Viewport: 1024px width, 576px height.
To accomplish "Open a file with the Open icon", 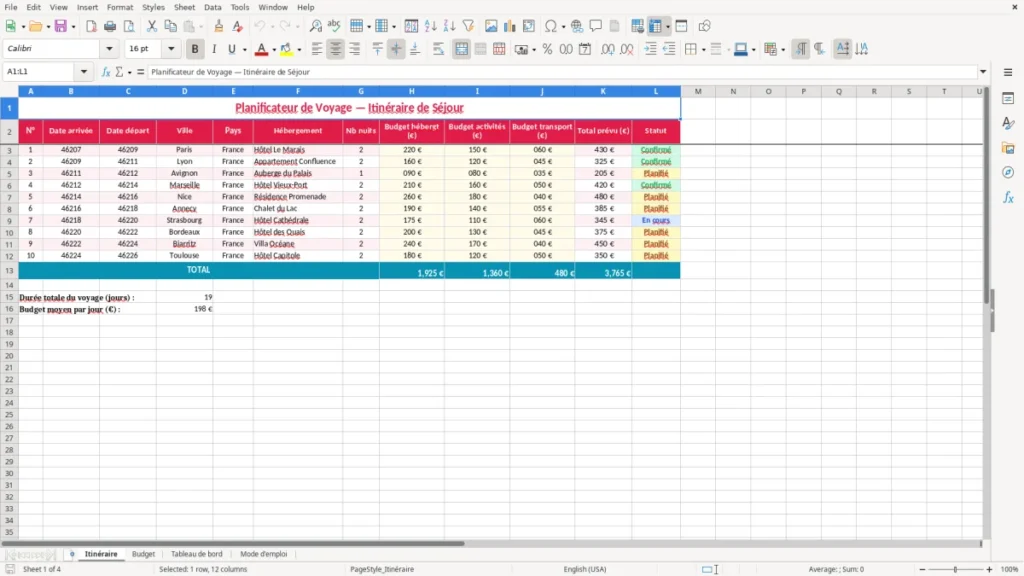I will pos(35,26).
